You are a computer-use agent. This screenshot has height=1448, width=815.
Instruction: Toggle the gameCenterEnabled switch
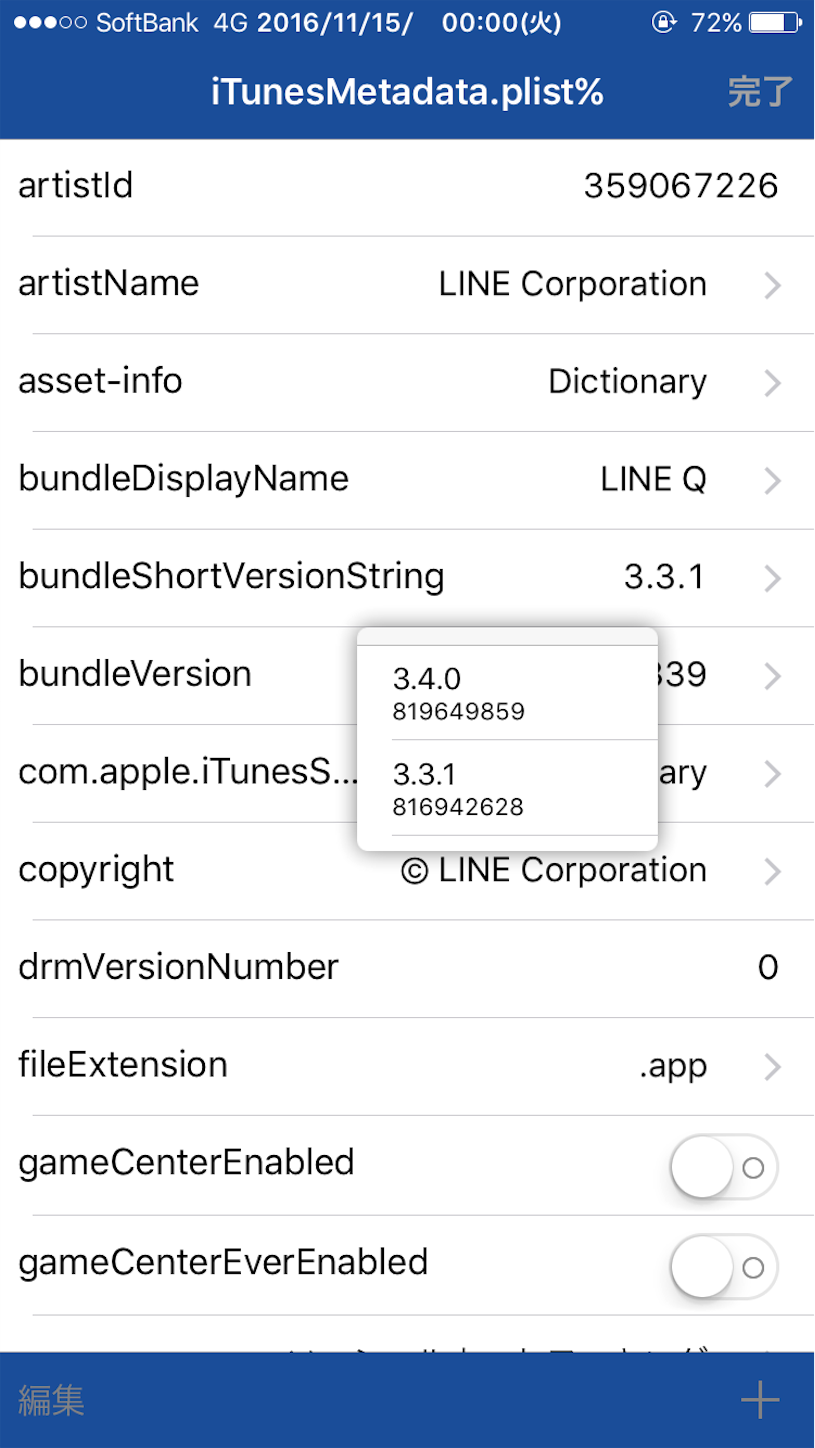[724, 1166]
